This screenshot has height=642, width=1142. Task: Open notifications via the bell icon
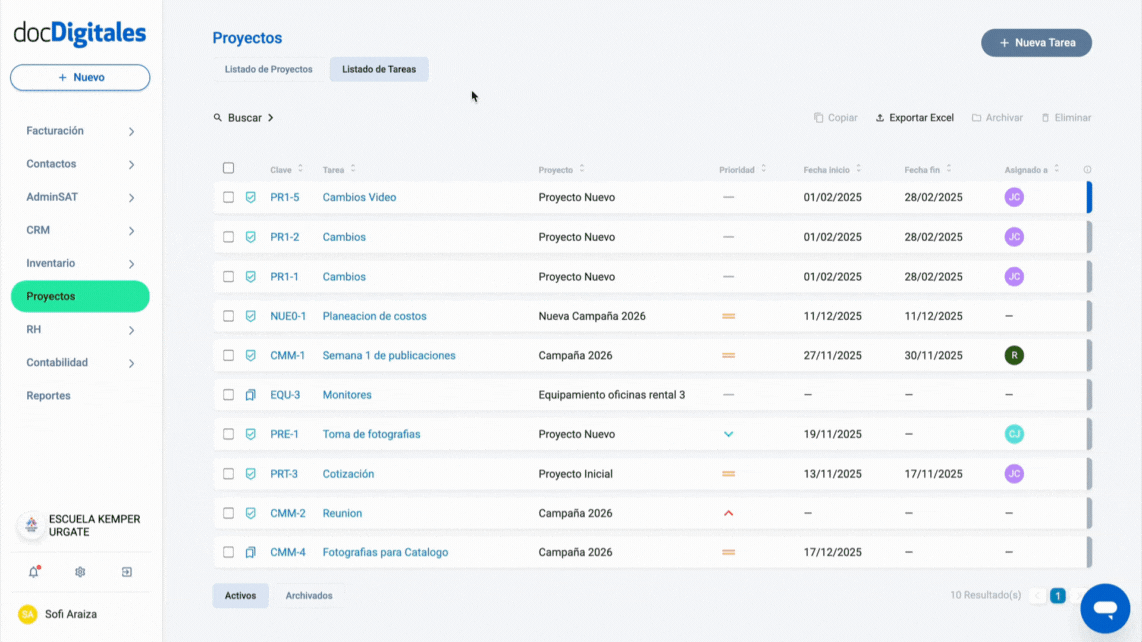coord(33,571)
